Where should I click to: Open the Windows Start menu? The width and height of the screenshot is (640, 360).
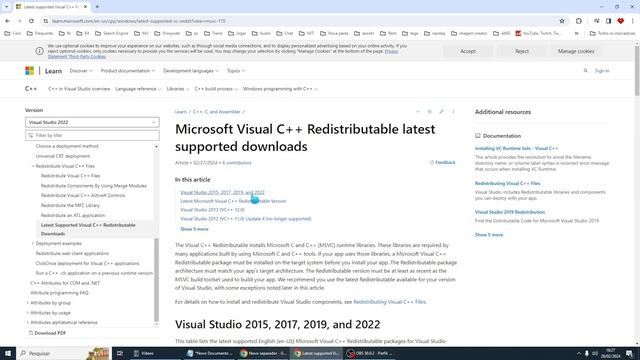(8, 353)
